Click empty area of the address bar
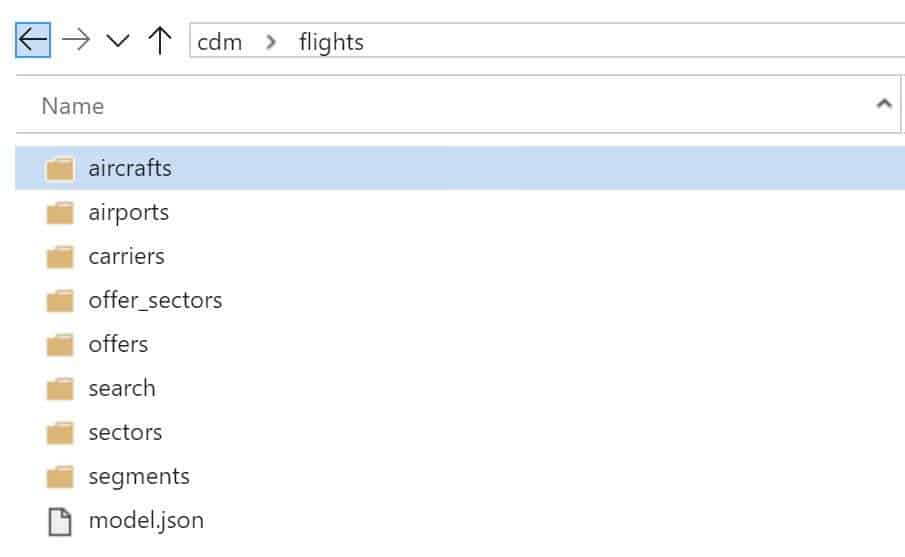905x557 pixels. click(635, 40)
